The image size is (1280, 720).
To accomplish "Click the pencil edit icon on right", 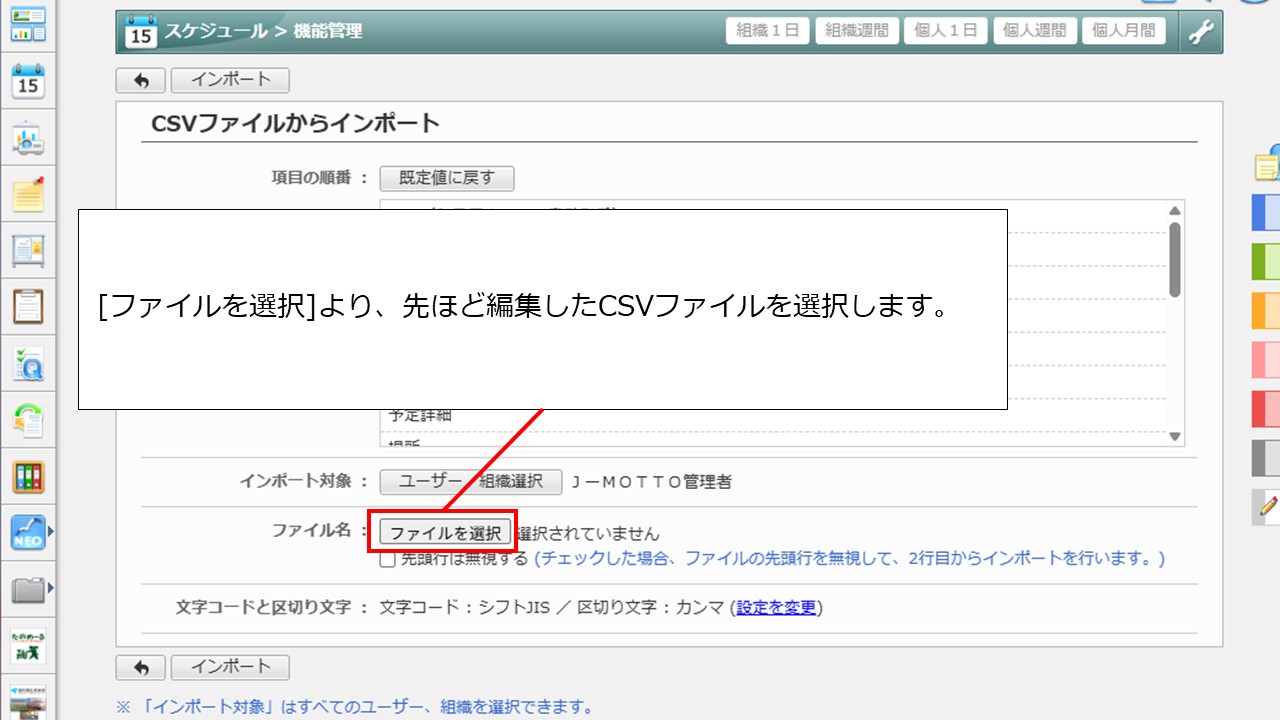I will coord(1268,506).
